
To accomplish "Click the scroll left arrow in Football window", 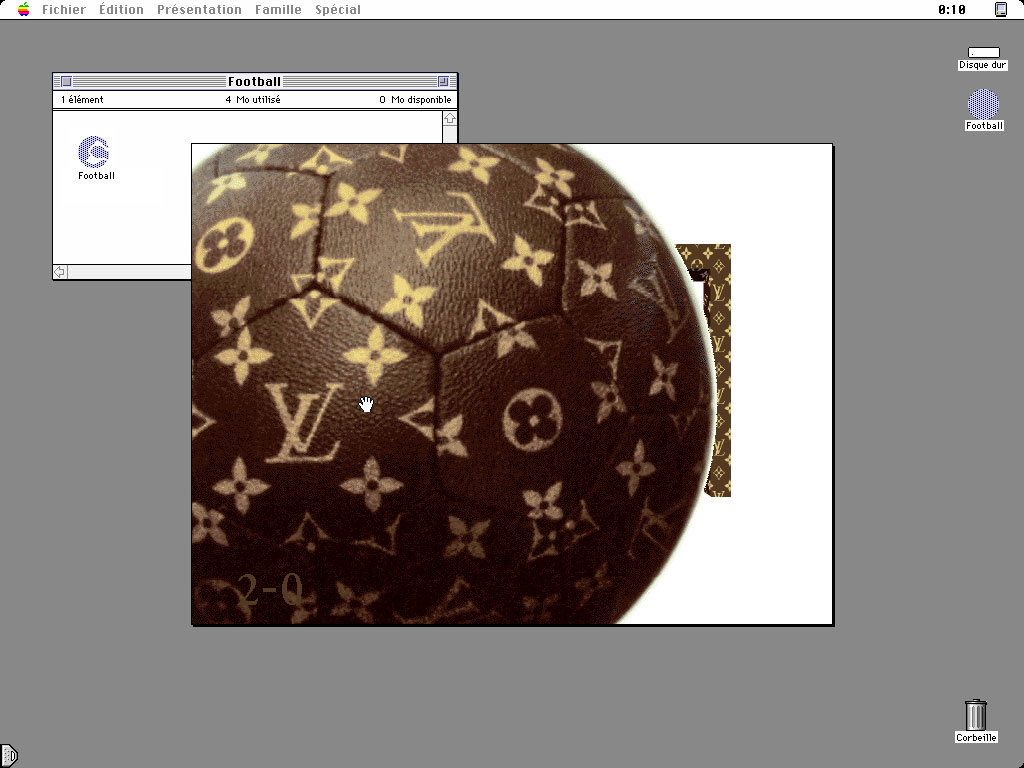I will (60, 272).
